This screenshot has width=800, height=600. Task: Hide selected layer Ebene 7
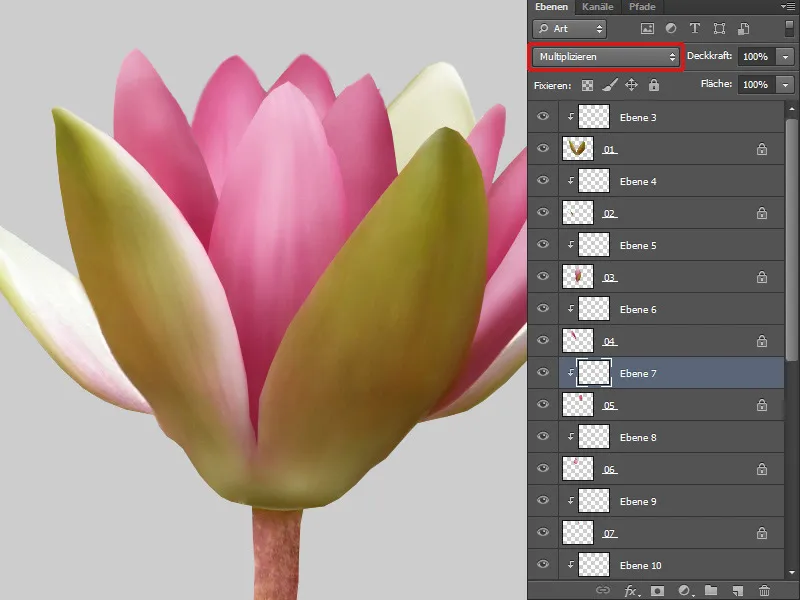[543, 372]
